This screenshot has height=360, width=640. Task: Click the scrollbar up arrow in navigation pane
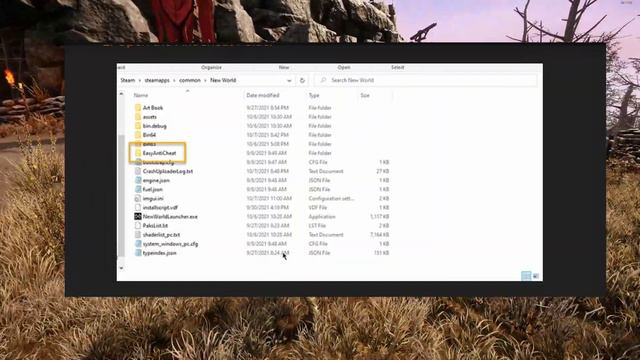[121, 94]
